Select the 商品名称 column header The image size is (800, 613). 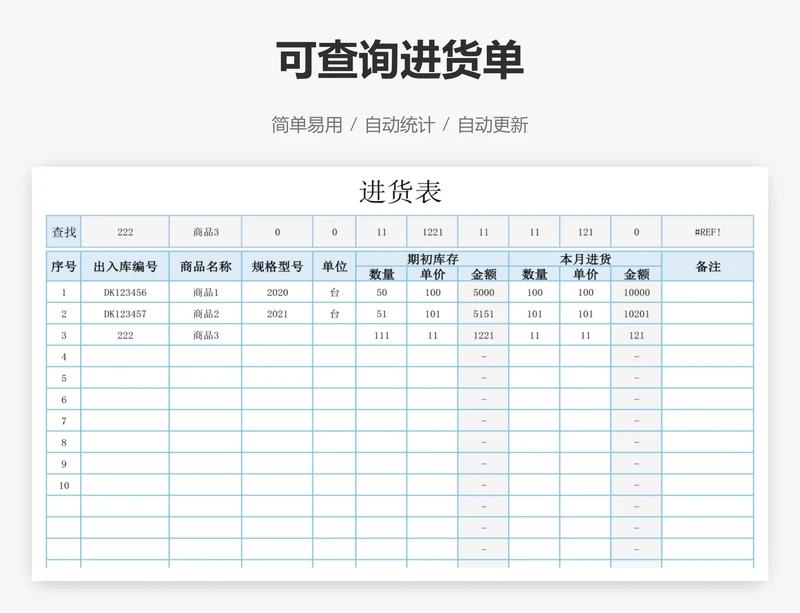click(x=206, y=266)
